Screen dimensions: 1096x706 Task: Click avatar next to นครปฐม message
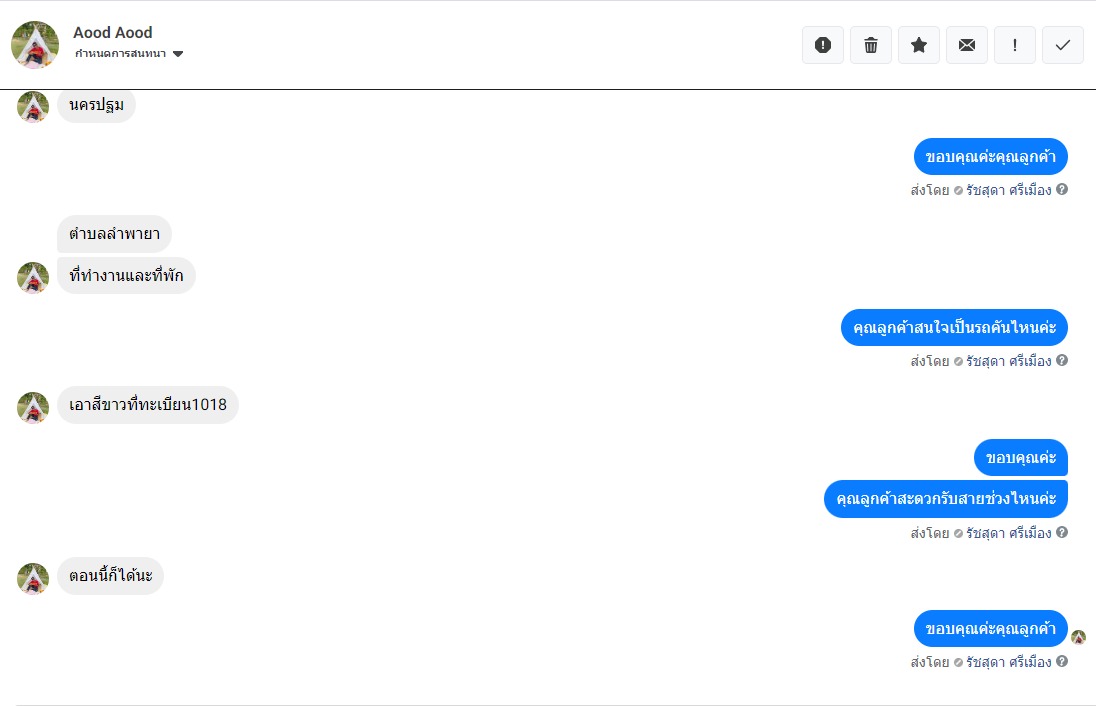pyautogui.click(x=33, y=106)
